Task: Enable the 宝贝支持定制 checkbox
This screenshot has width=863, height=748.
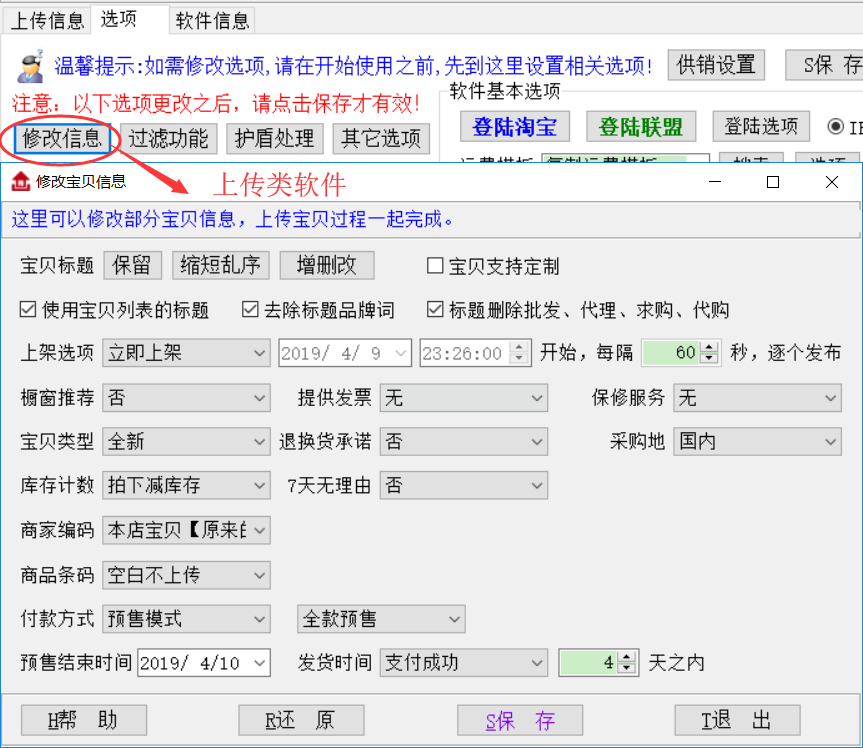Action: (435, 266)
